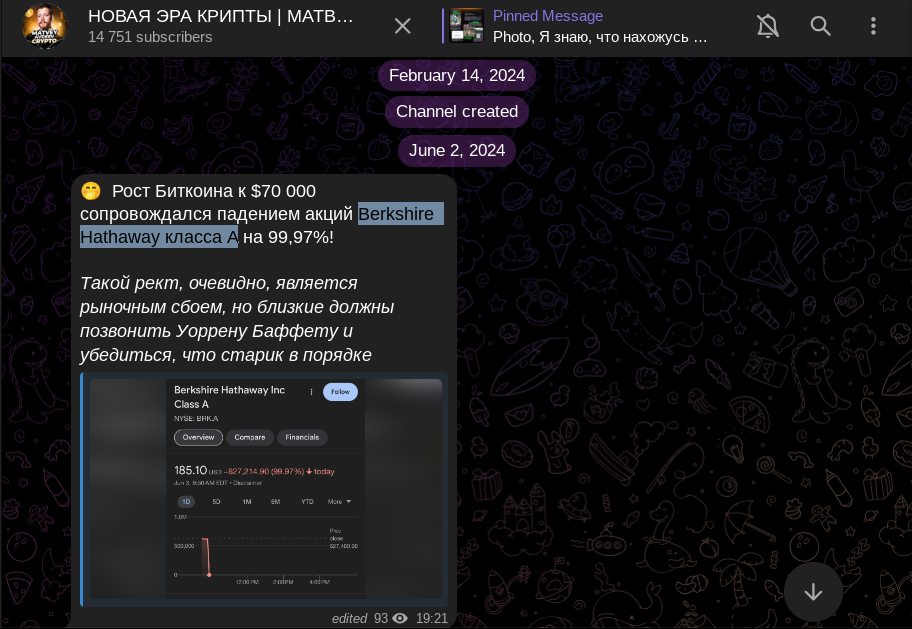Toggle channel notifications with the bell icon
The height and width of the screenshot is (629, 912).
768,26
